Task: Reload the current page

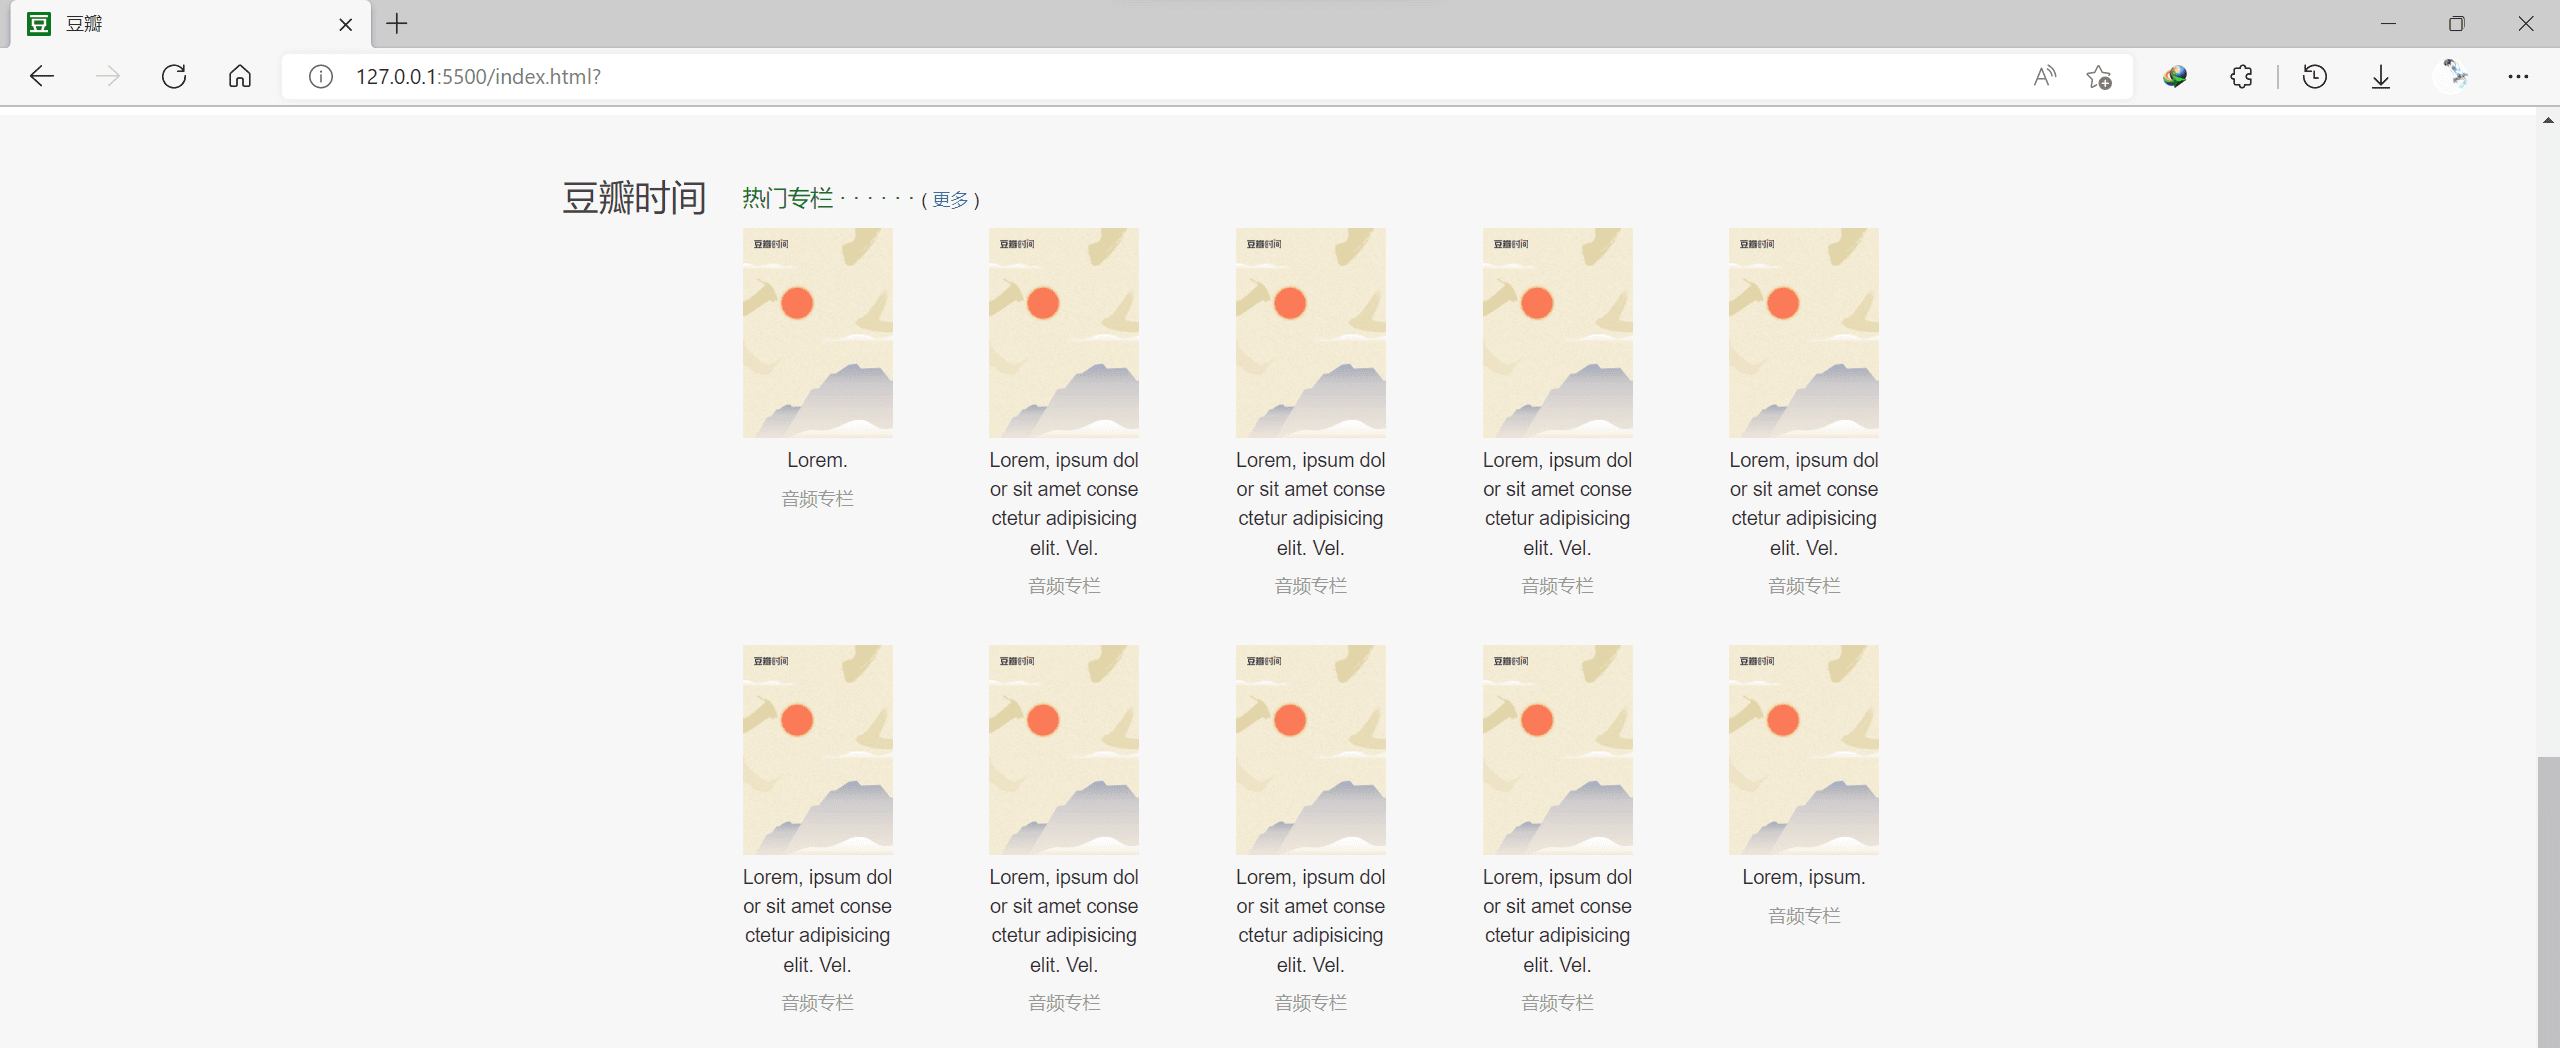Action: point(174,76)
